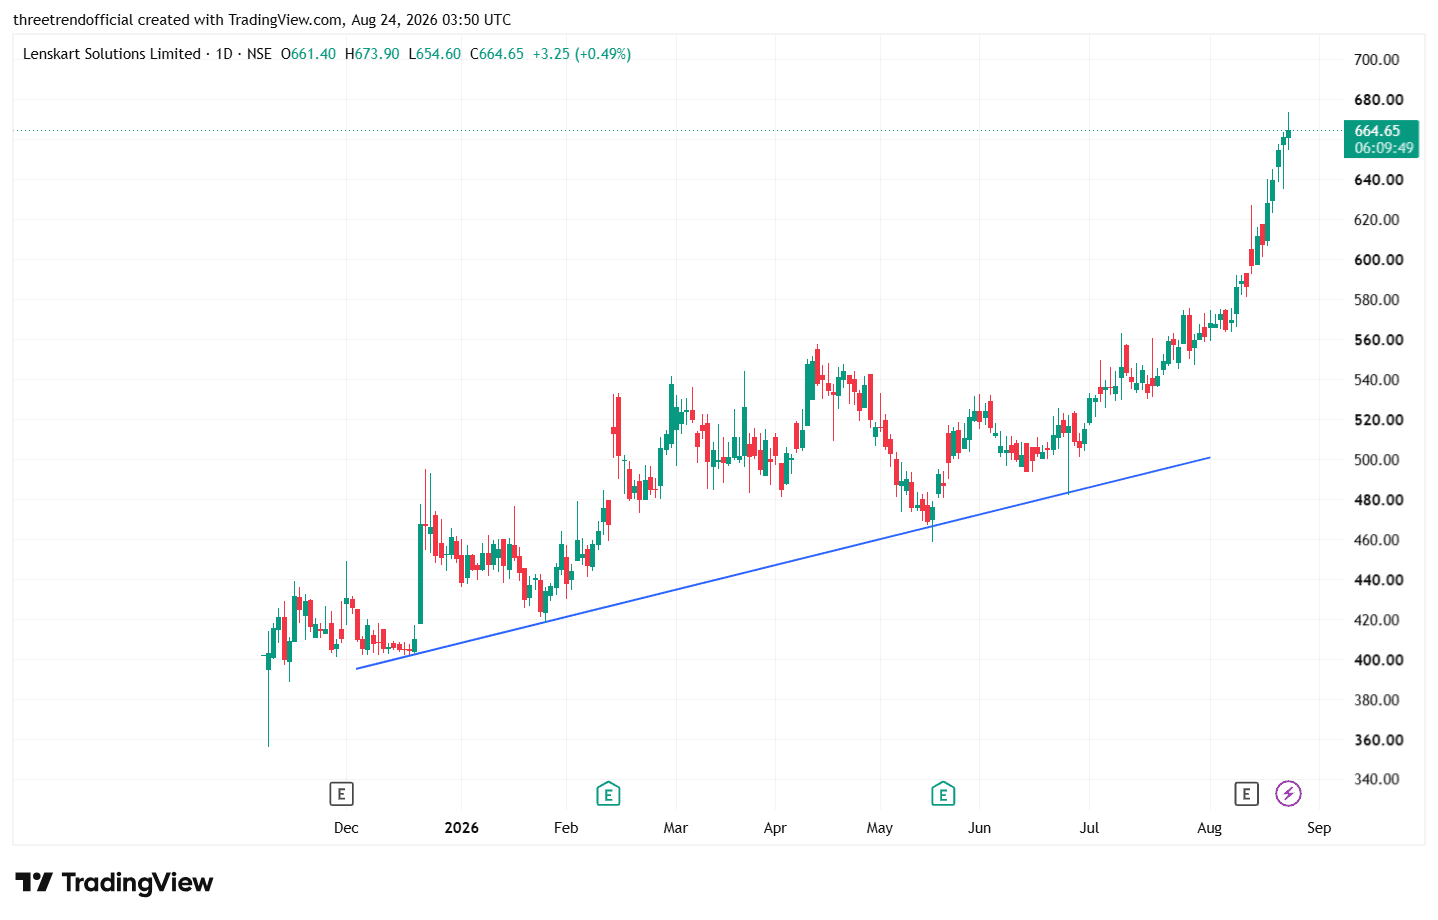Click the 700.00 price axis label
Image resolution: width=1438 pixels, height=920 pixels.
click(1377, 60)
